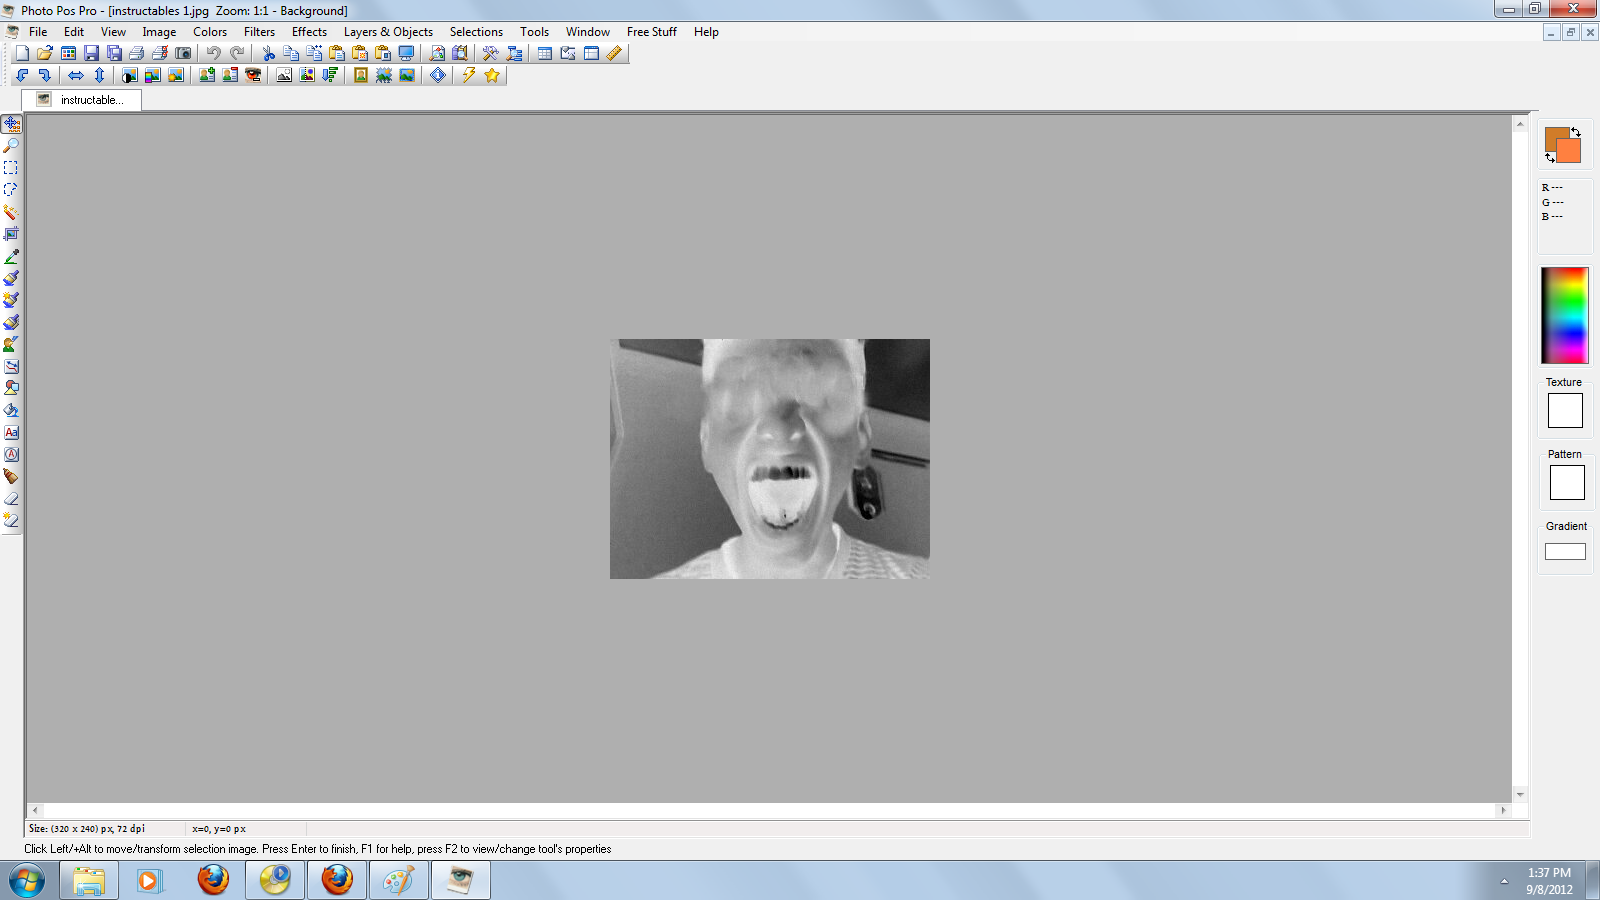Click the Copy icon in the toolbar
The height and width of the screenshot is (900, 1600).
tap(291, 53)
